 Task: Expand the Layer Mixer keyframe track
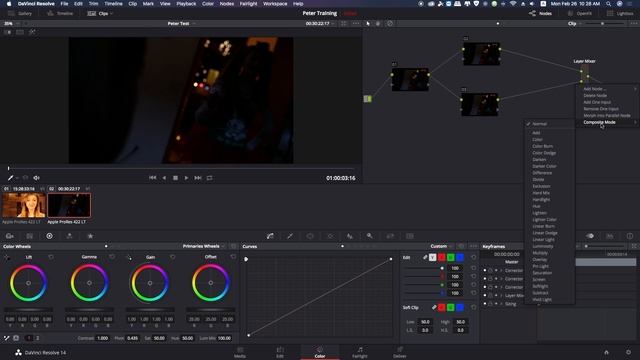(502, 296)
